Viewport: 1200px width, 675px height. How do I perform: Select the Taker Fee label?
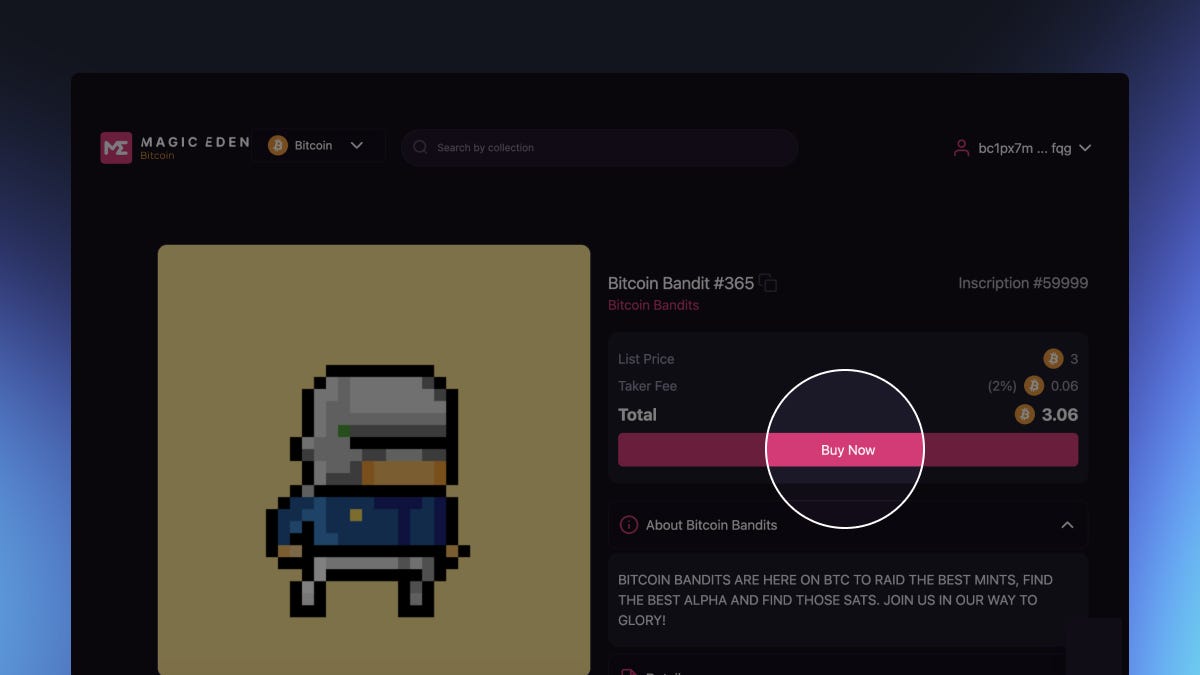coord(647,386)
